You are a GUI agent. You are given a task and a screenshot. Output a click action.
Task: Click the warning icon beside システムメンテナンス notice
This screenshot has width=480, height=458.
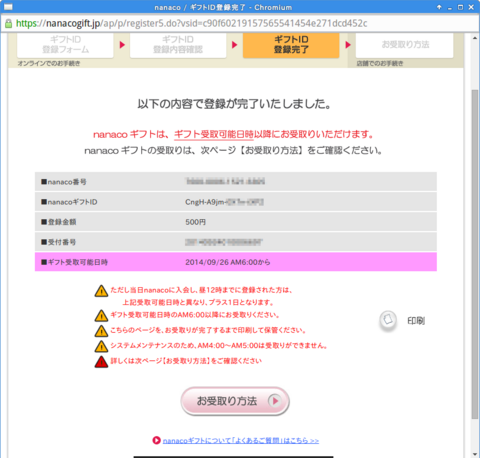pos(101,346)
